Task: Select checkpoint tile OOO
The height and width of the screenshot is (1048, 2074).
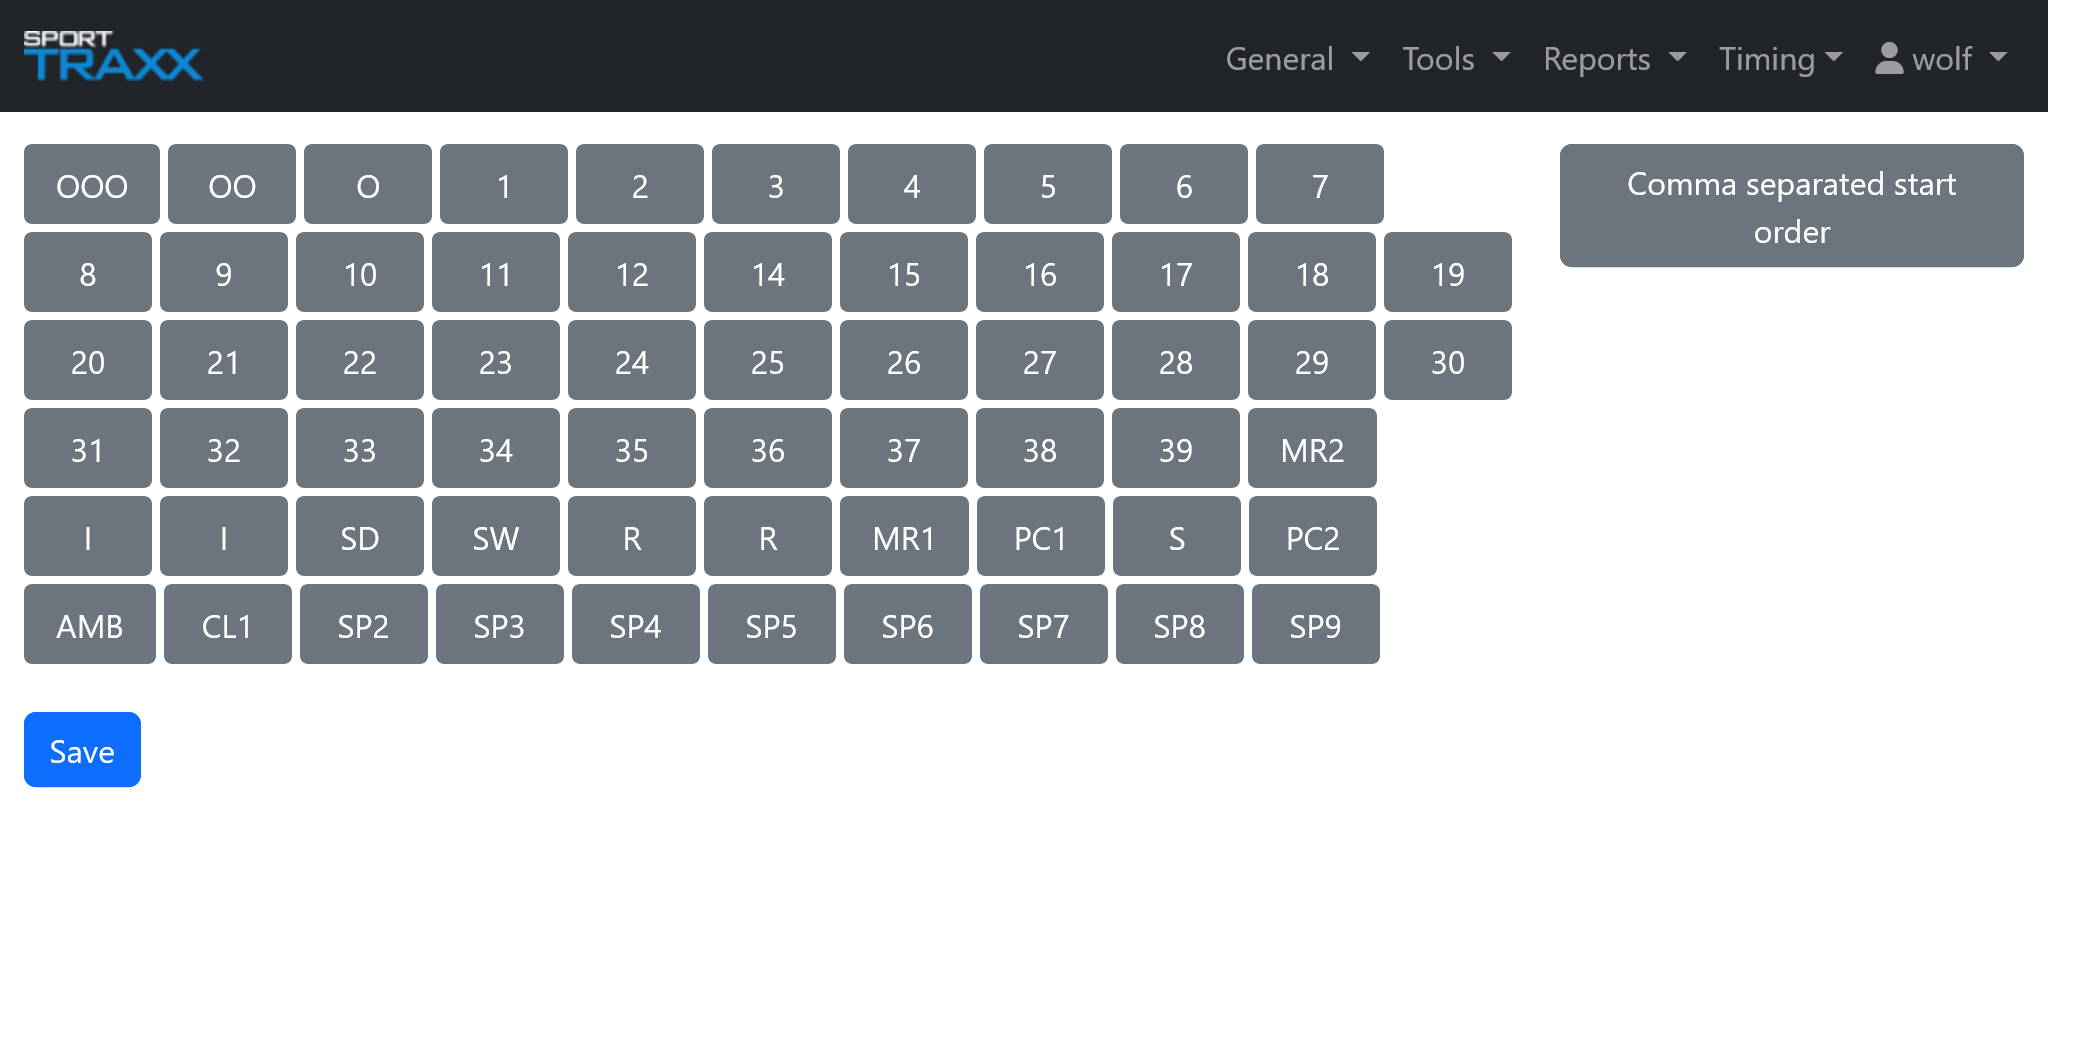Action: (91, 184)
